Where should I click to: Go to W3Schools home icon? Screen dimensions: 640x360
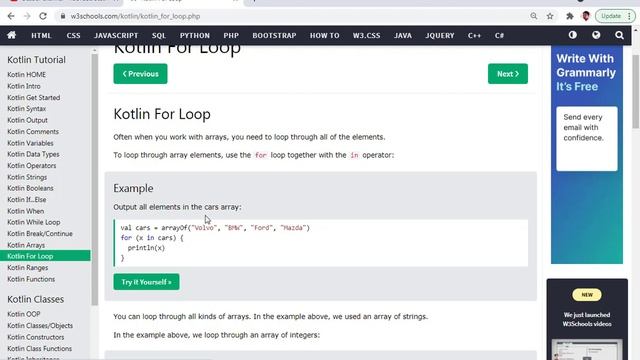pos(11,35)
